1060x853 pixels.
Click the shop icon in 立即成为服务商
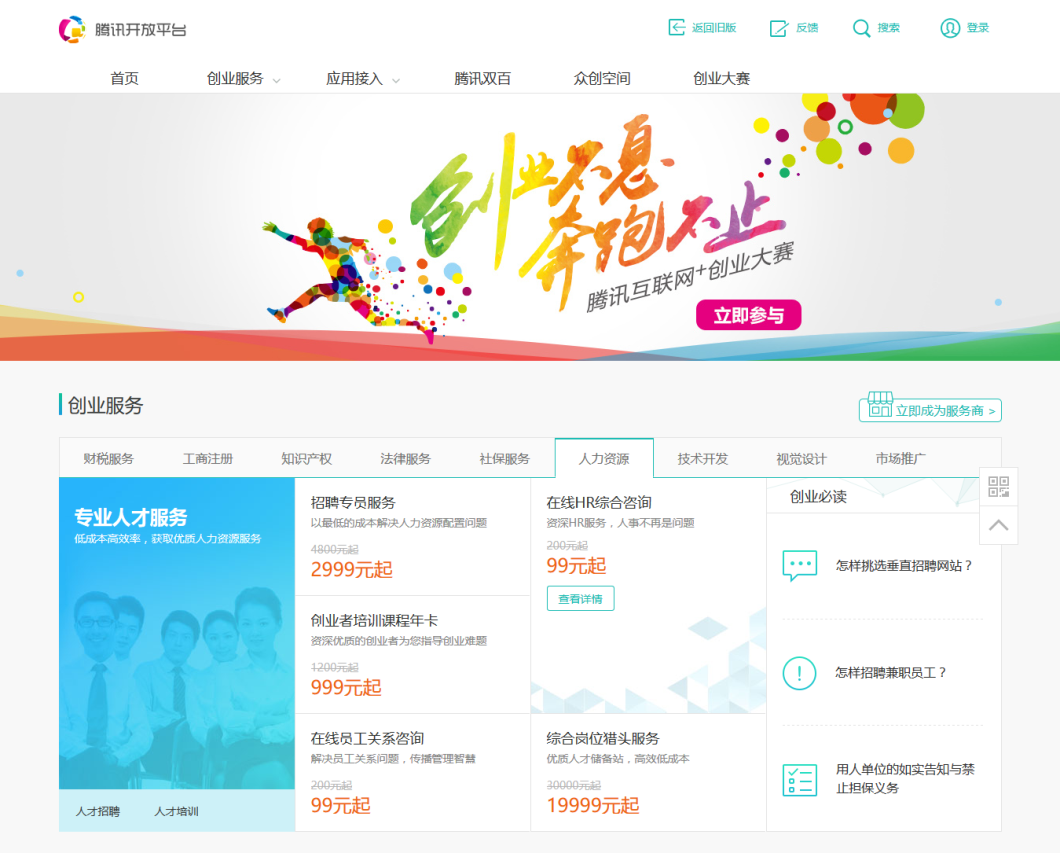[x=880, y=404]
